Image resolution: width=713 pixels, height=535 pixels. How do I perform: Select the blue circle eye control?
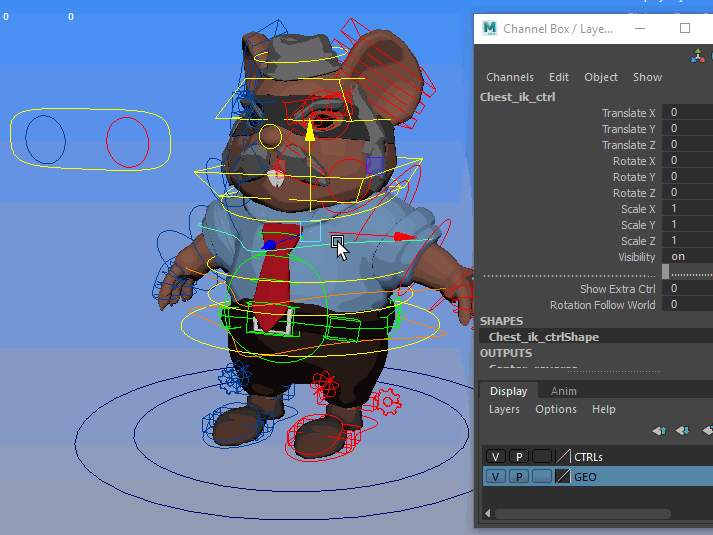45,140
